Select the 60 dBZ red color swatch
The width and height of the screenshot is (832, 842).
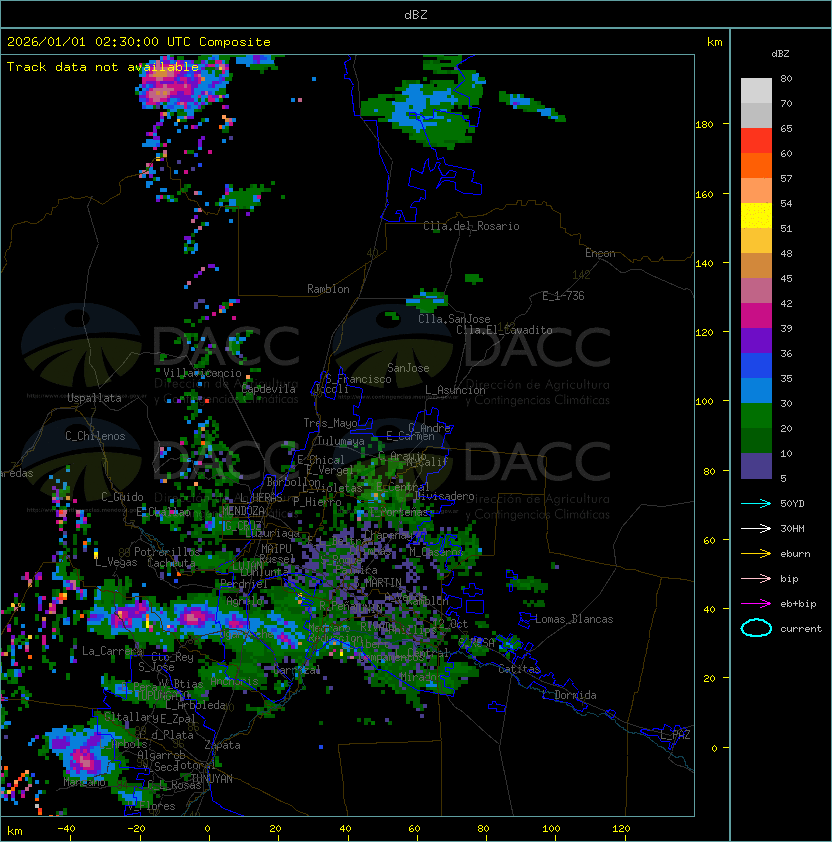[756, 141]
